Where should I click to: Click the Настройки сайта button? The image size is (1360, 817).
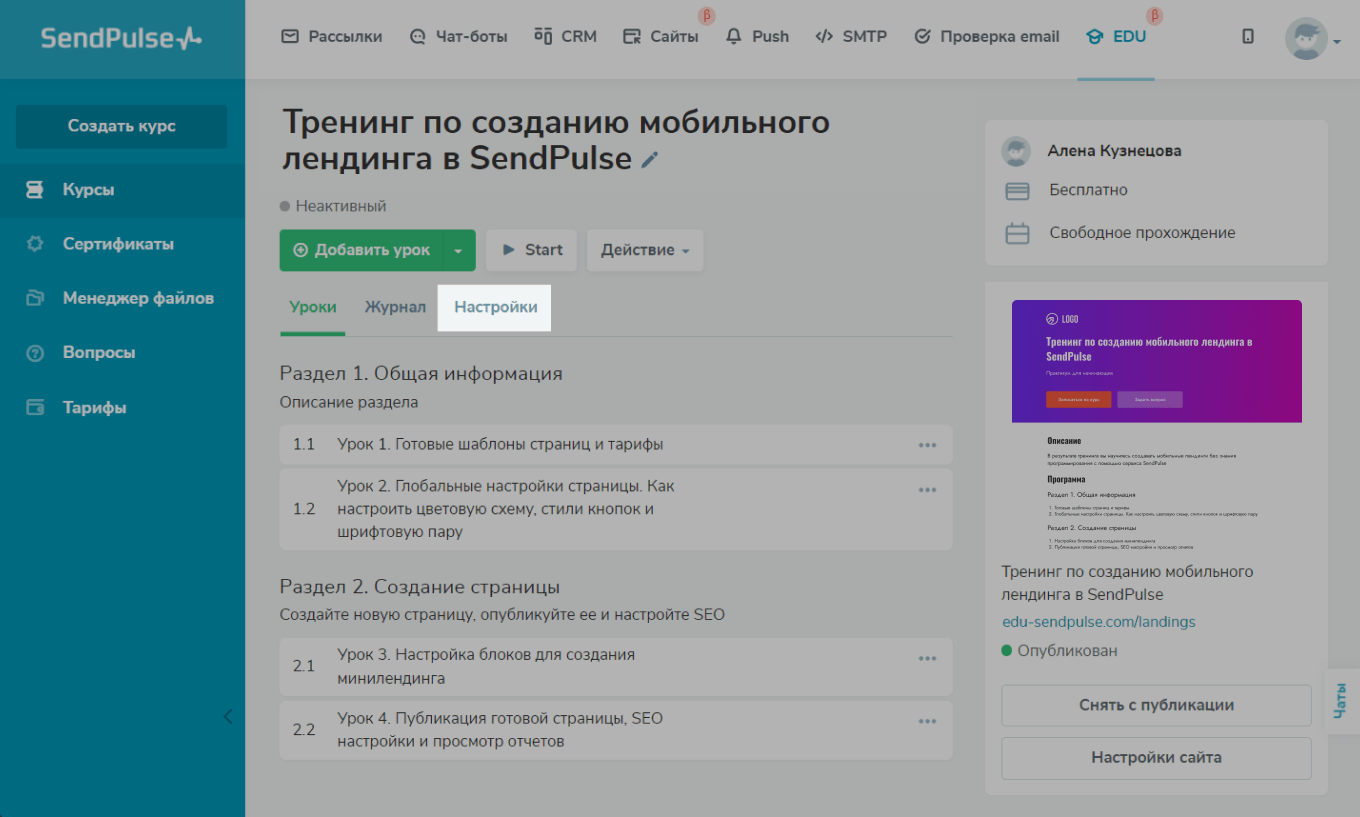click(x=1156, y=758)
